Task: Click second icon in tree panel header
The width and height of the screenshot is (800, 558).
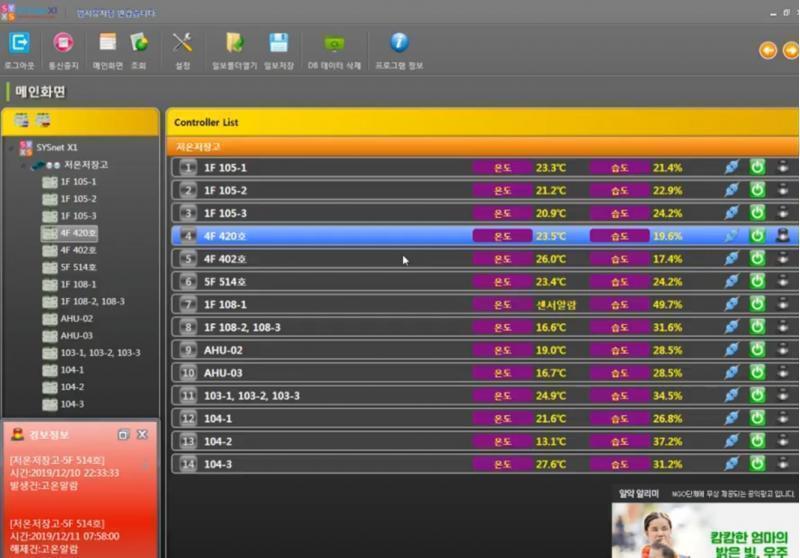Action: tap(43, 120)
